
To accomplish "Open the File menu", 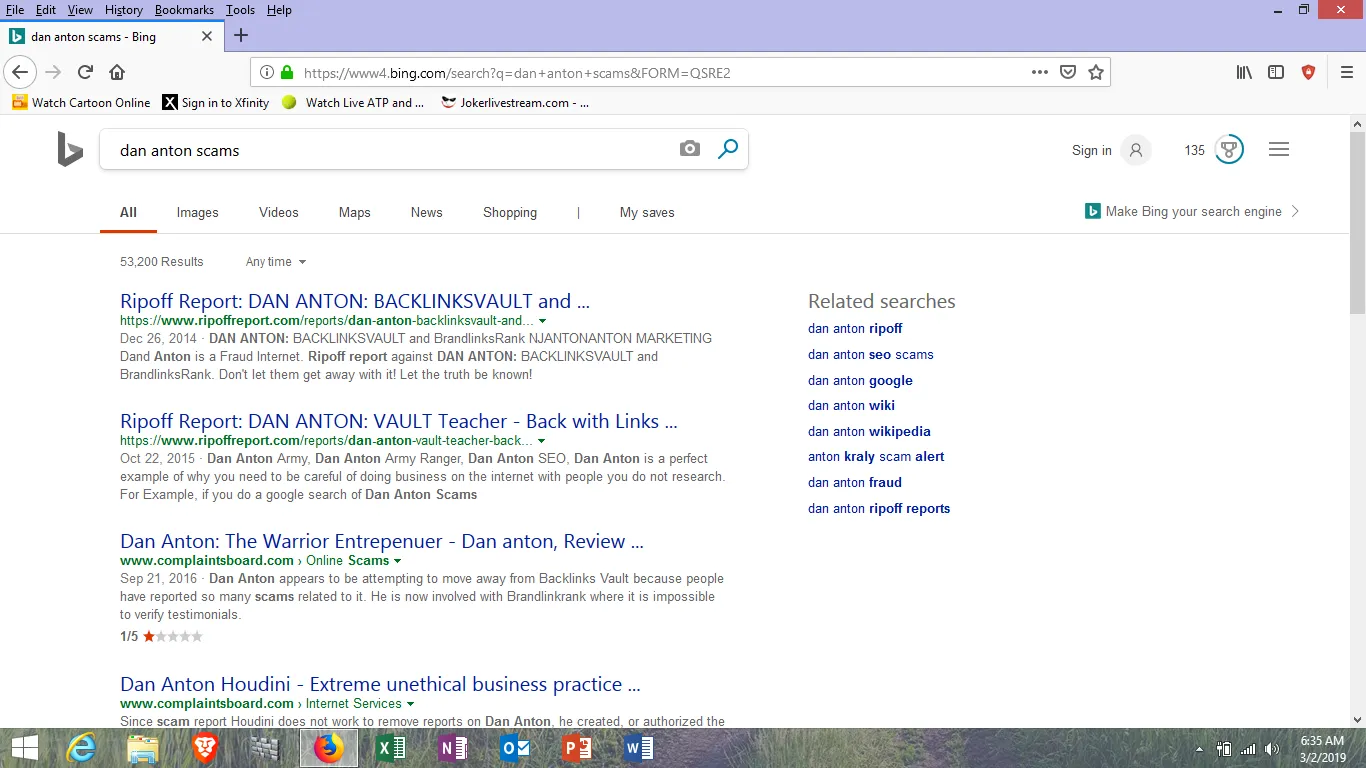I will [15, 10].
